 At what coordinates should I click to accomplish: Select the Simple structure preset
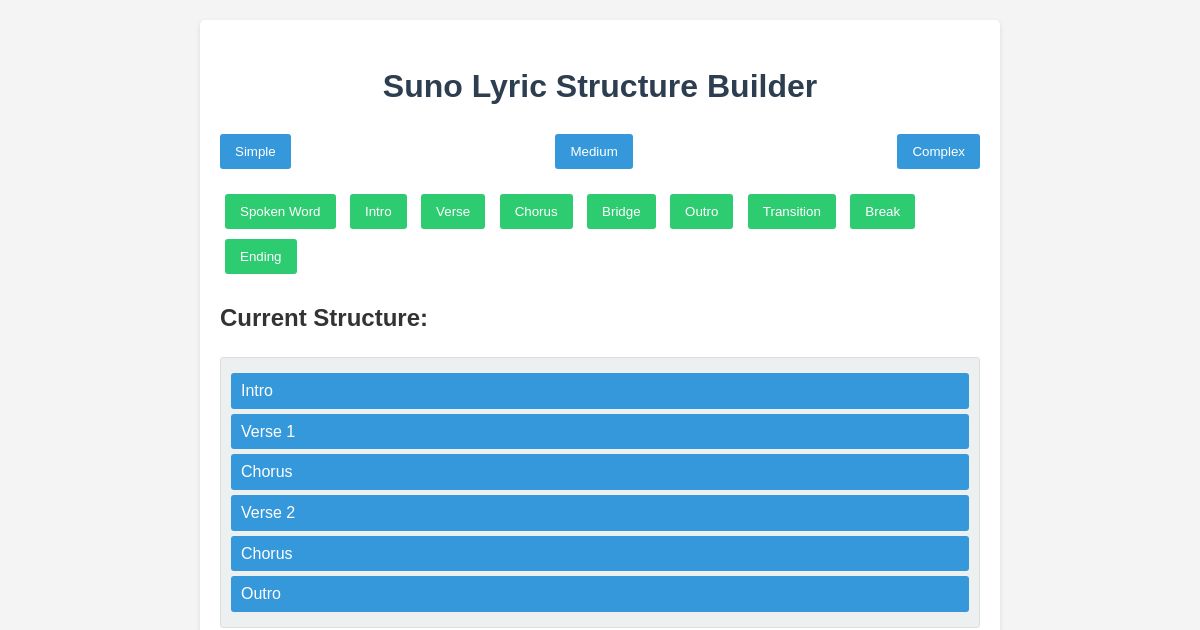(255, 151)
